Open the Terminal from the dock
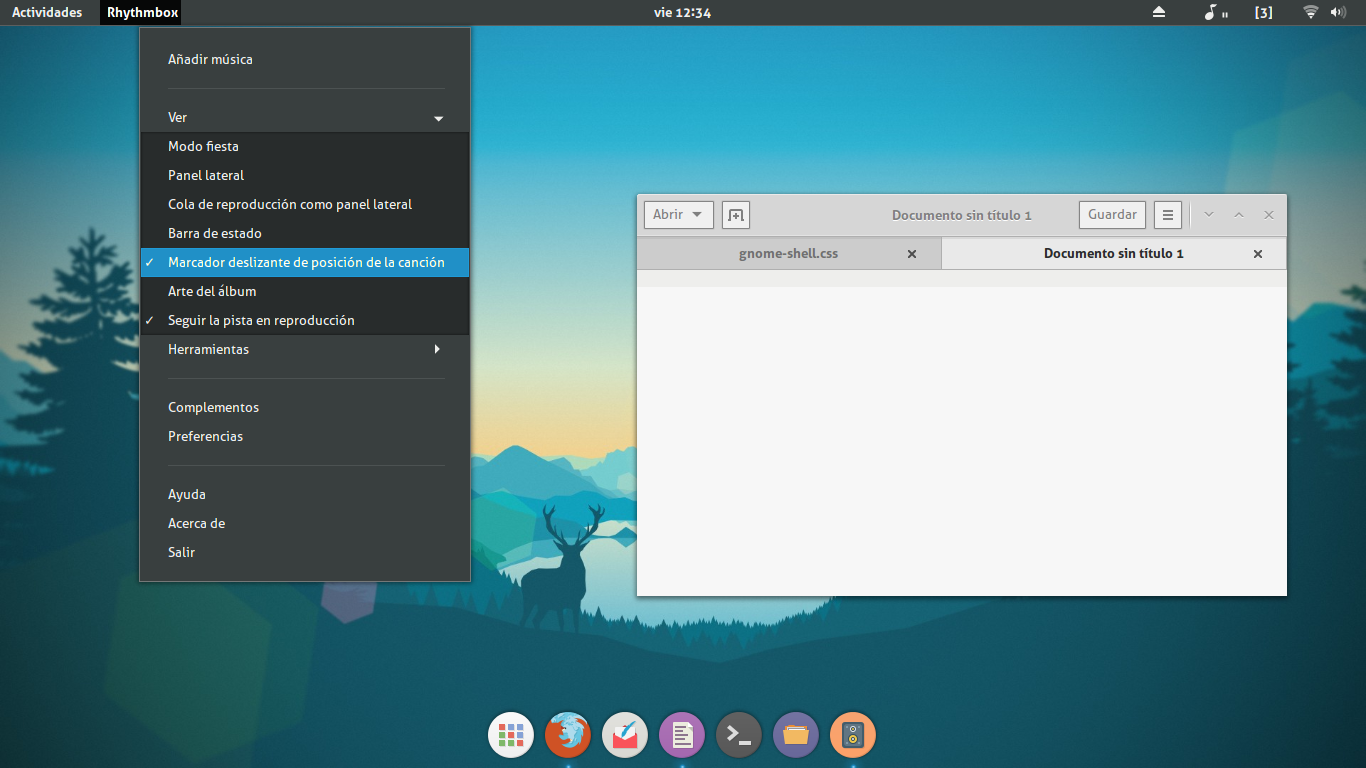Screen dimensions: 1366x768 [739, 736]
